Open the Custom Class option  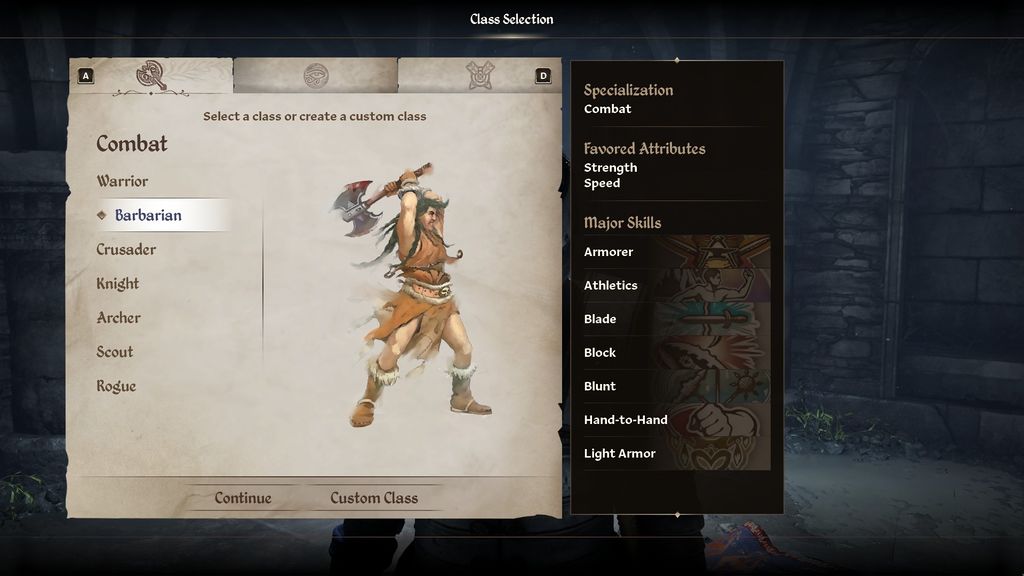(374, 498)
